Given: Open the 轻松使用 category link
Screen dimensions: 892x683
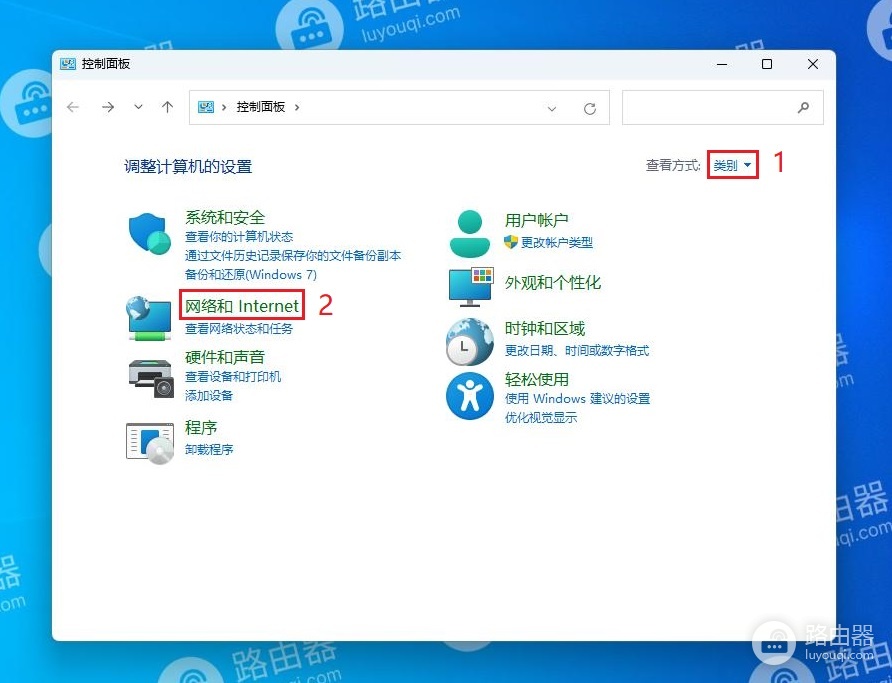Looking at the screenshot, I should click(536, 379).
